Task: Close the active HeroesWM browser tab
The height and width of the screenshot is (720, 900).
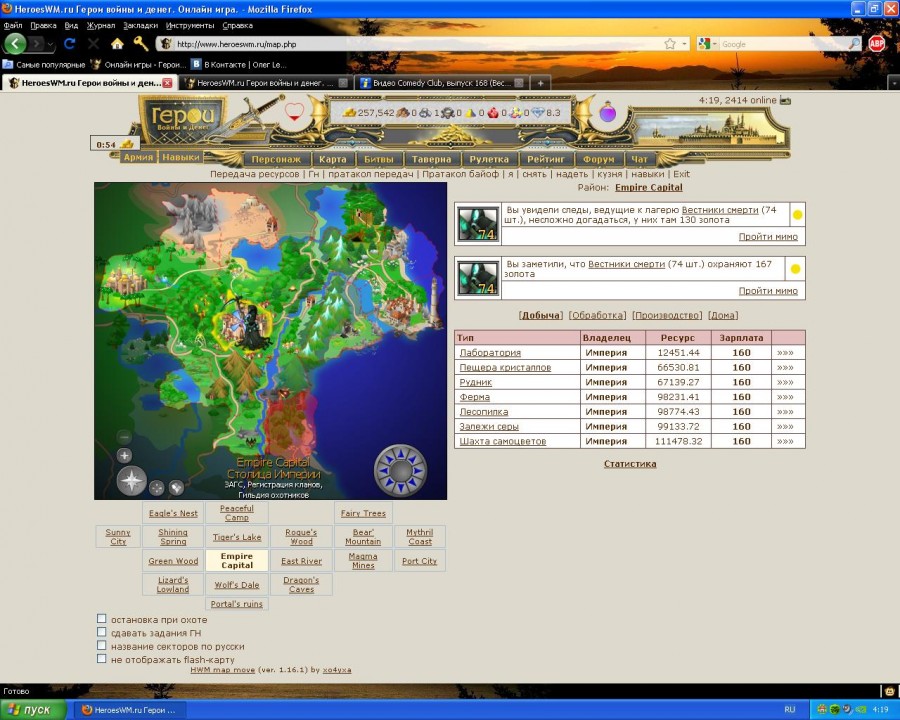Action: coord(167,83)
